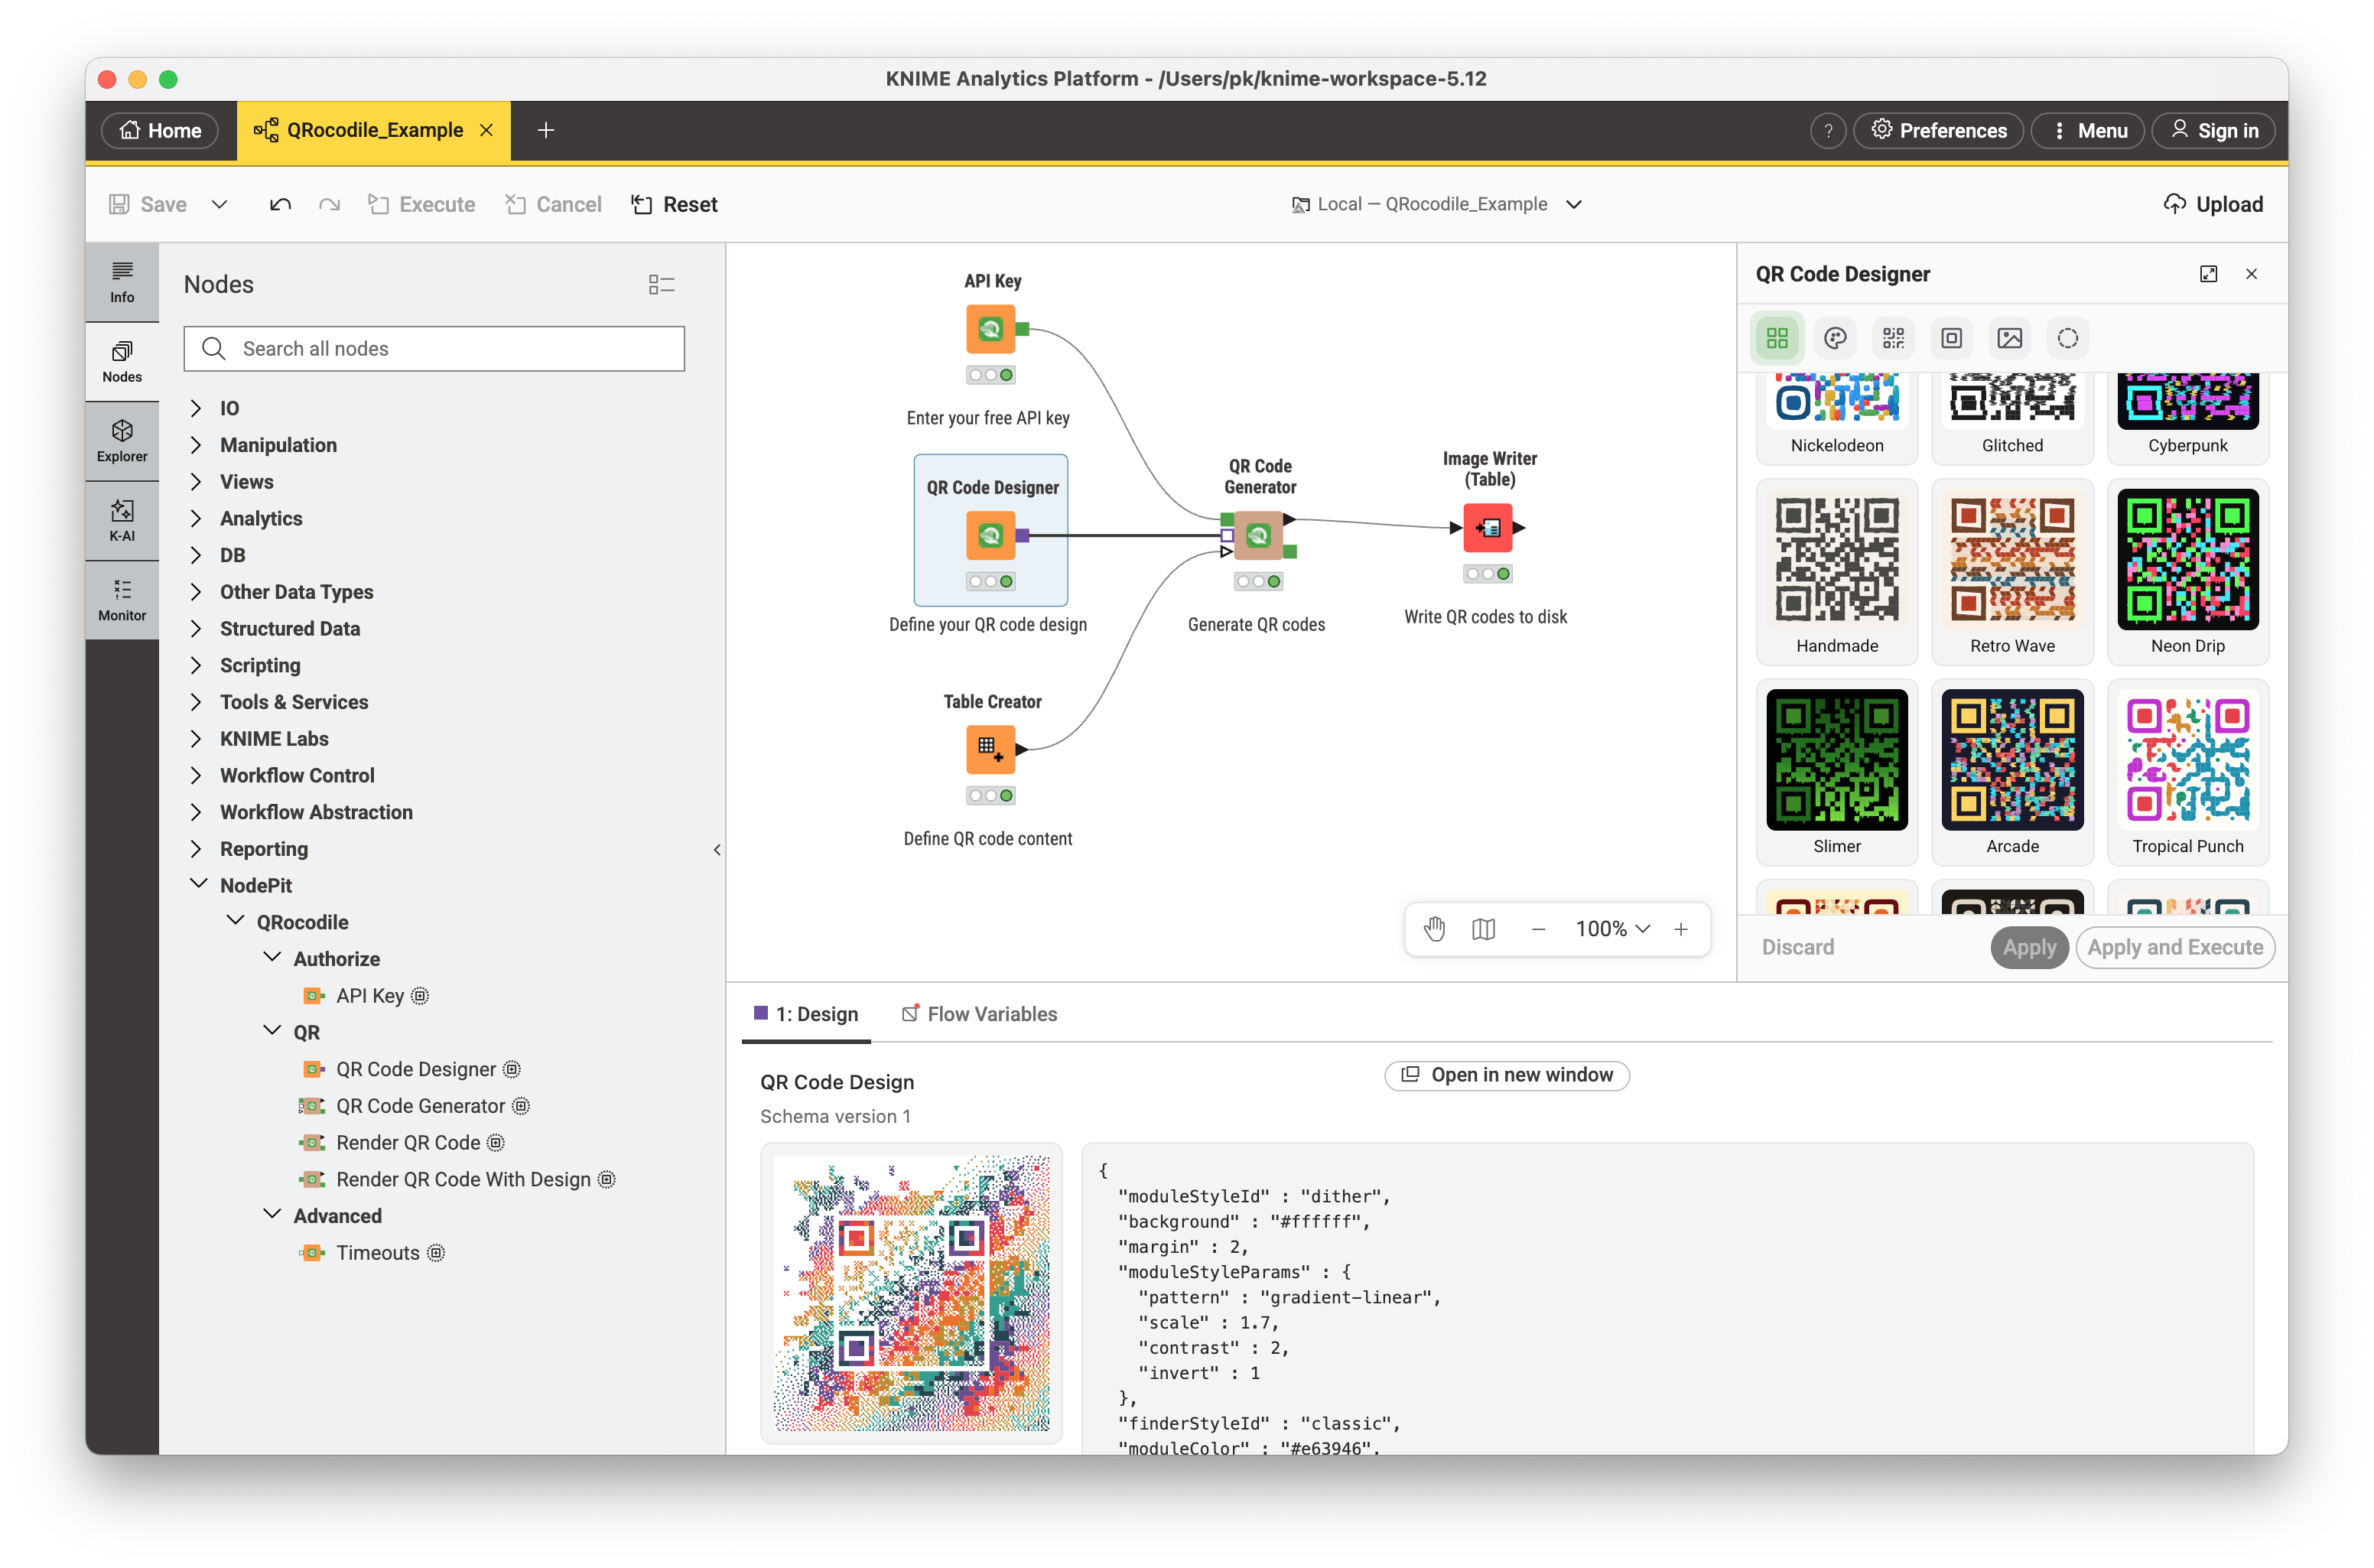Collapse the QRocodile subcategory

point(235,921)
